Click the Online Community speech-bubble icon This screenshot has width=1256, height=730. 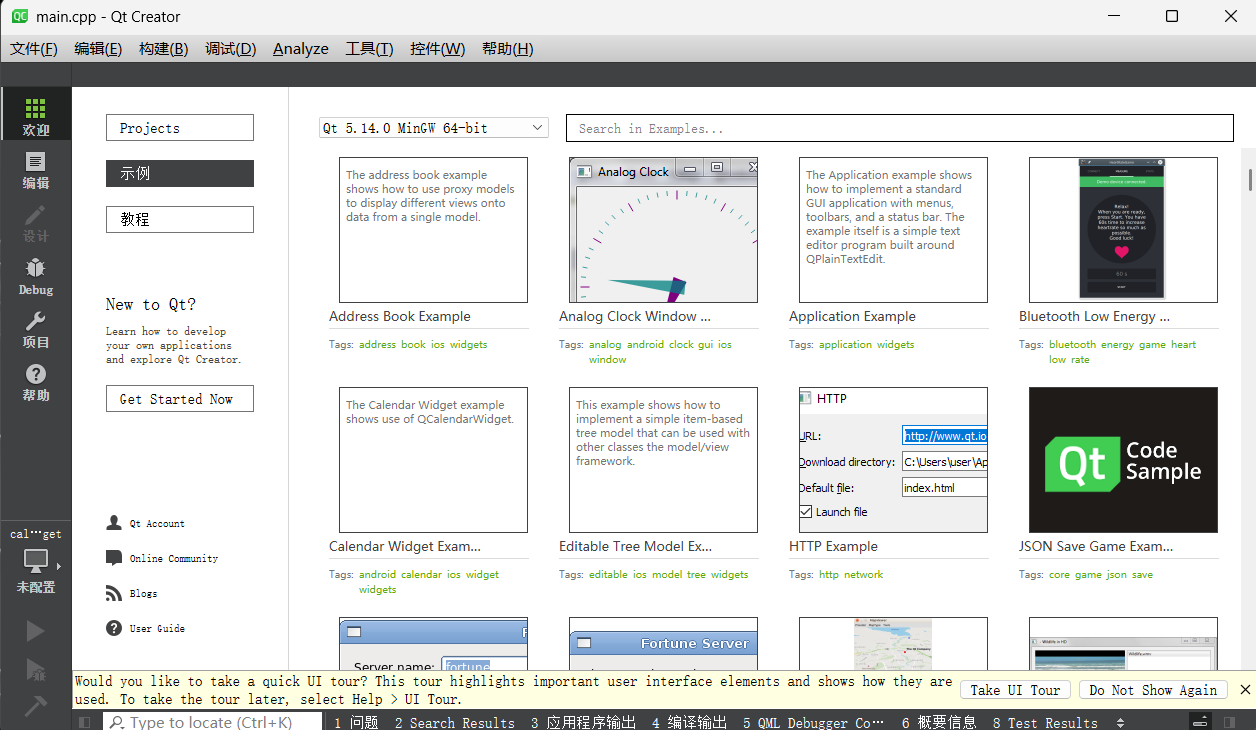[113, 558]
